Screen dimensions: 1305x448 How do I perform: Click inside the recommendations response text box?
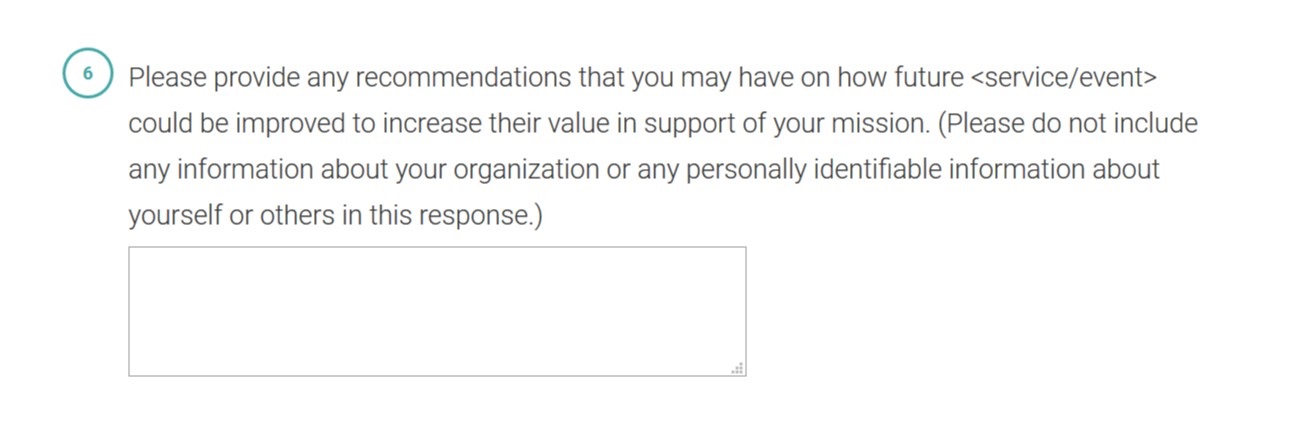[437, 311]
